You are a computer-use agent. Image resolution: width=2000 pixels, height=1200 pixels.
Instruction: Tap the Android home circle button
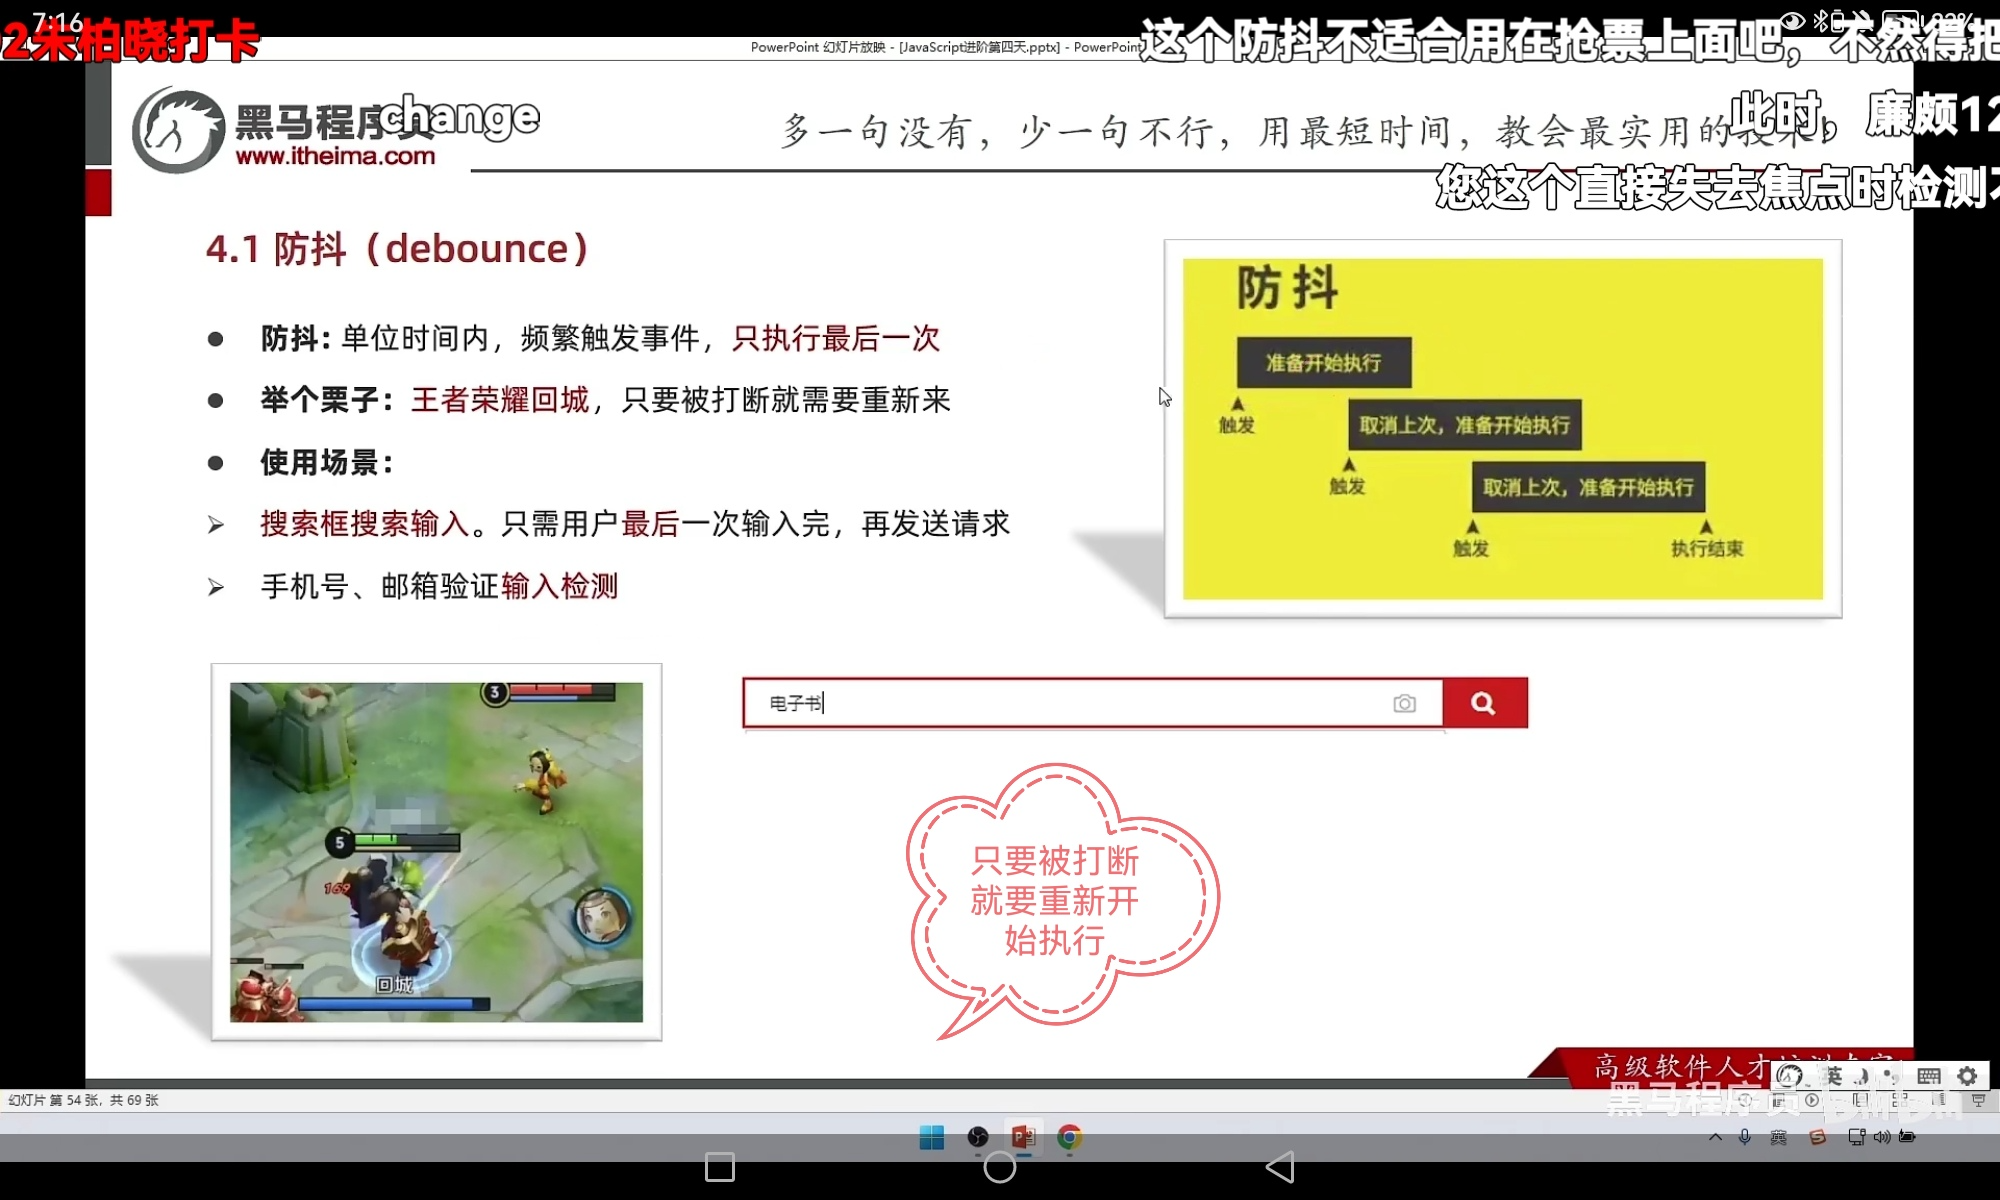click(x=999, y=1167)
